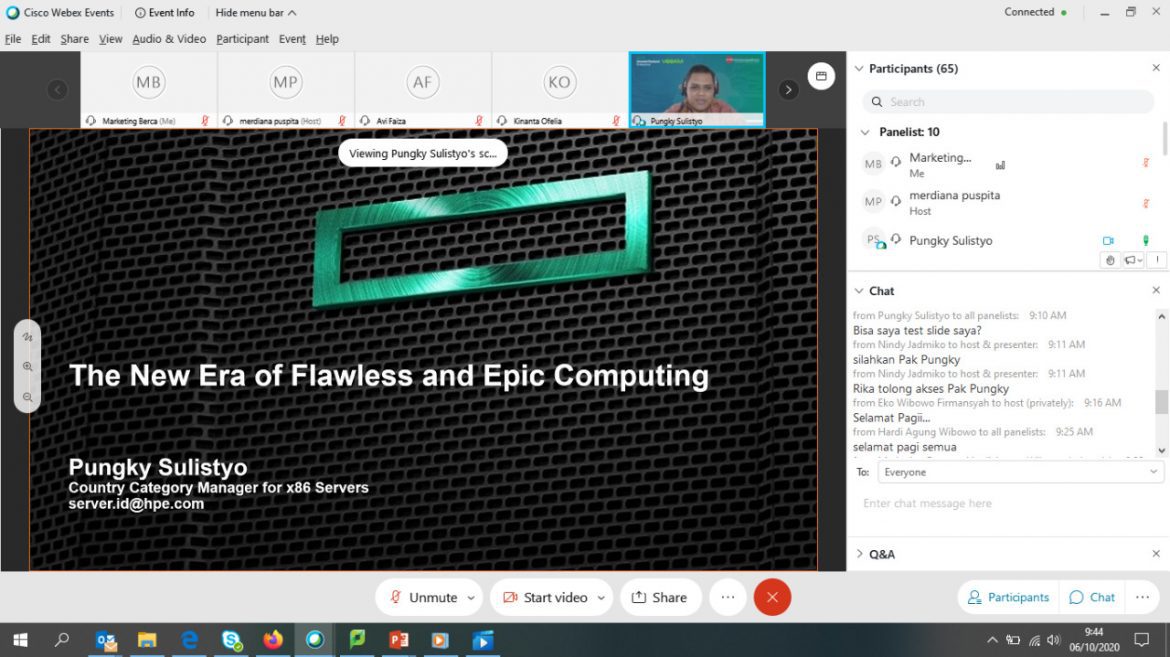The height and width of the screenshot is (657, 1170).
Task: Collapse the Participants panel header
Action: pos(859,69)
